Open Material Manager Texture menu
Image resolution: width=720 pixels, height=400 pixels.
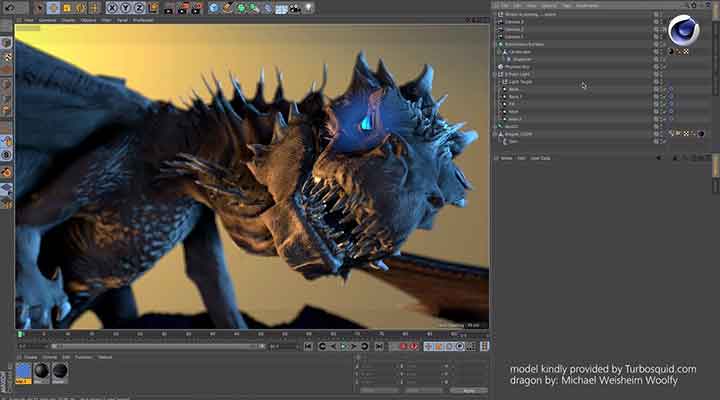point(105,357)
